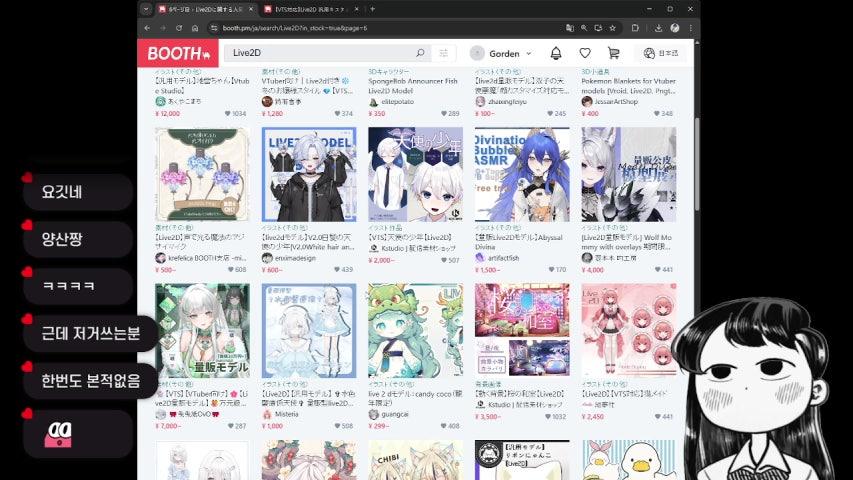Go forward in the browser
Screen dimensions: 853x480
(x=163, y=28)
